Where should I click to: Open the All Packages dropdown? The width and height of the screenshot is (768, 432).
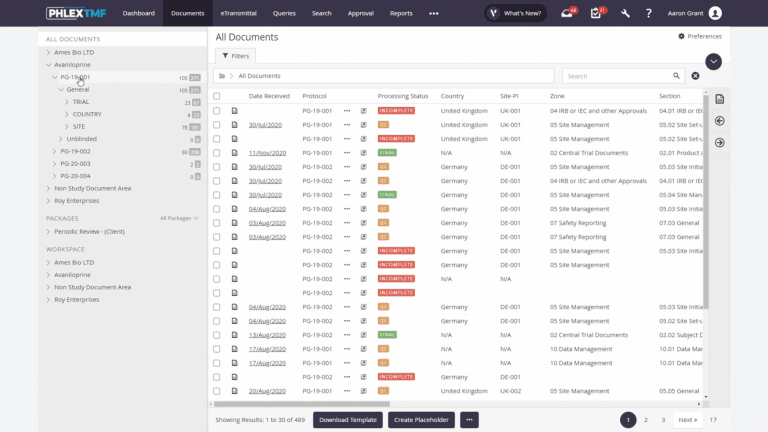pyautogui.click(x=179, y=218)
